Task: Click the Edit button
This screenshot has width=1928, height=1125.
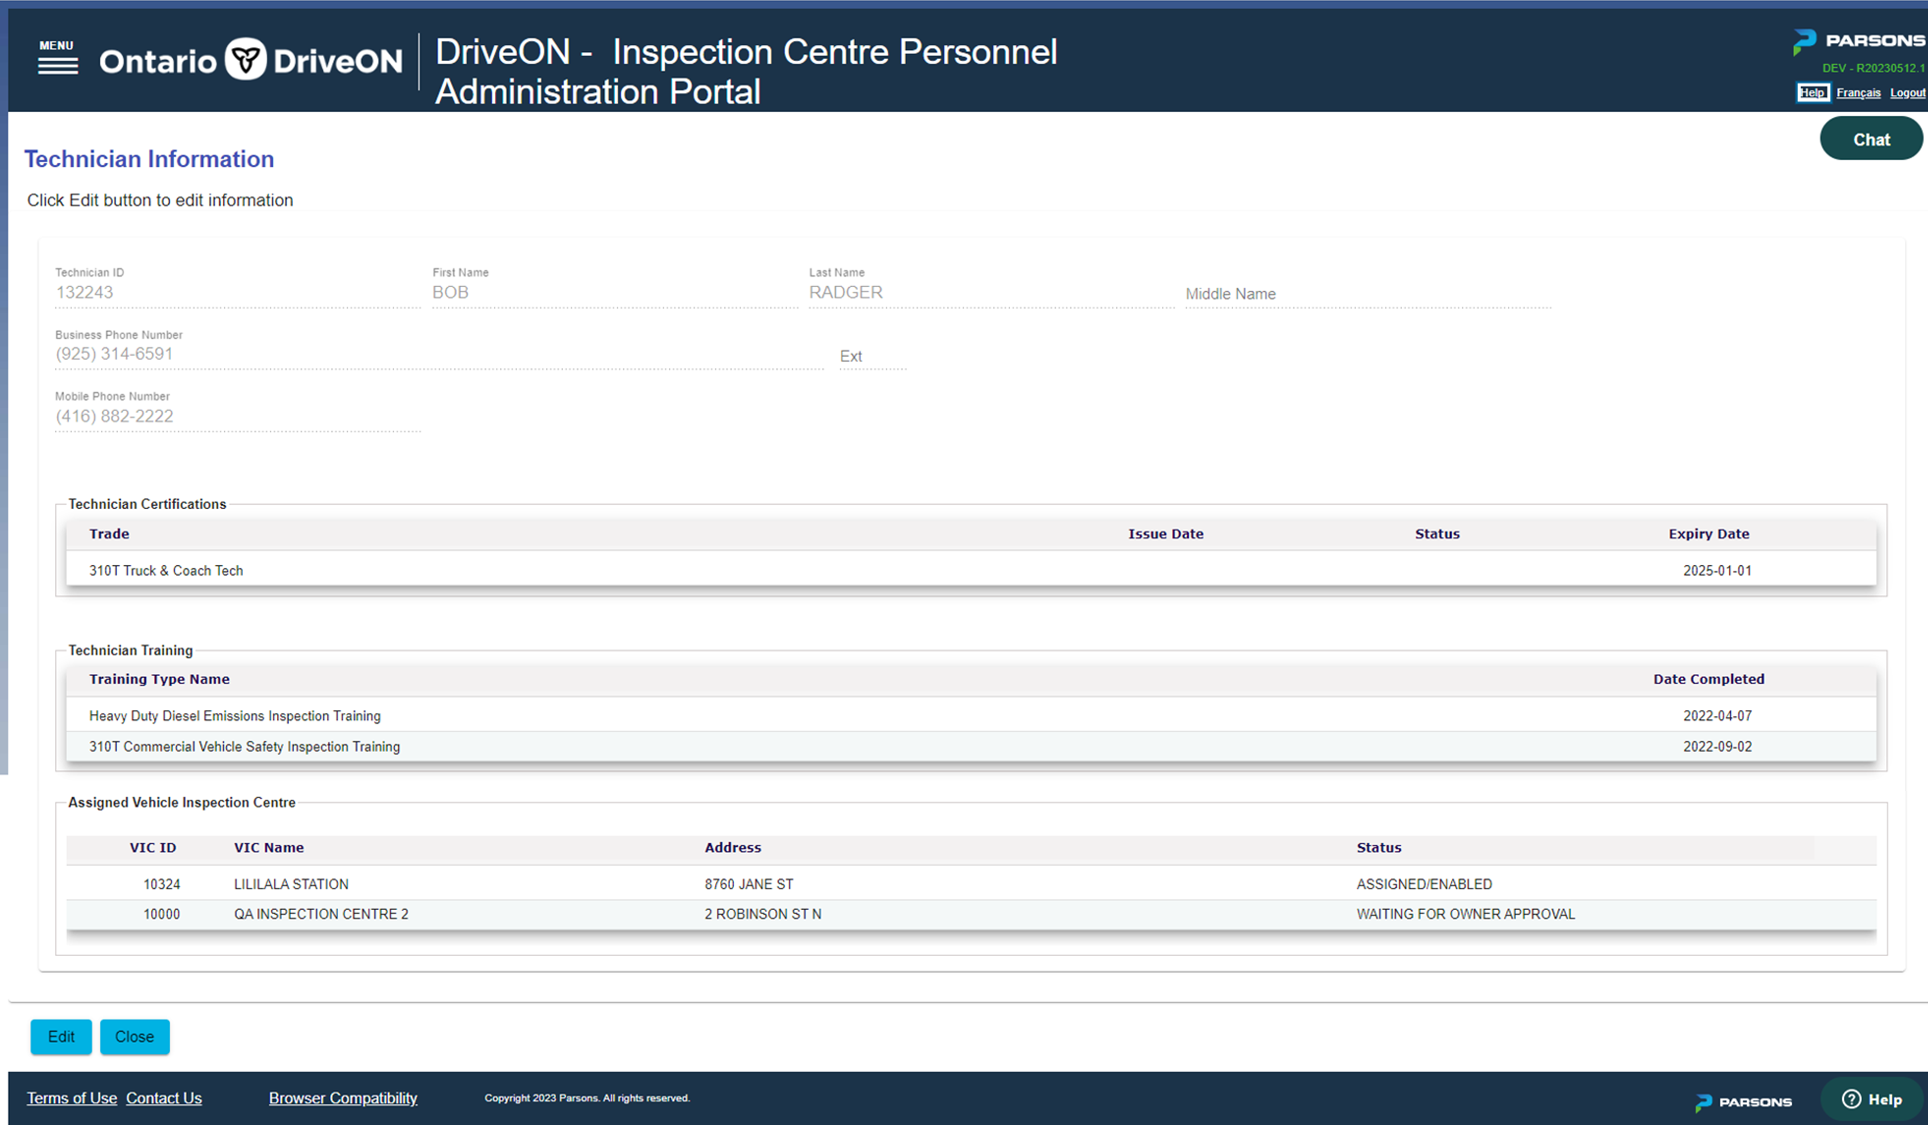Action: [61, 1036]
